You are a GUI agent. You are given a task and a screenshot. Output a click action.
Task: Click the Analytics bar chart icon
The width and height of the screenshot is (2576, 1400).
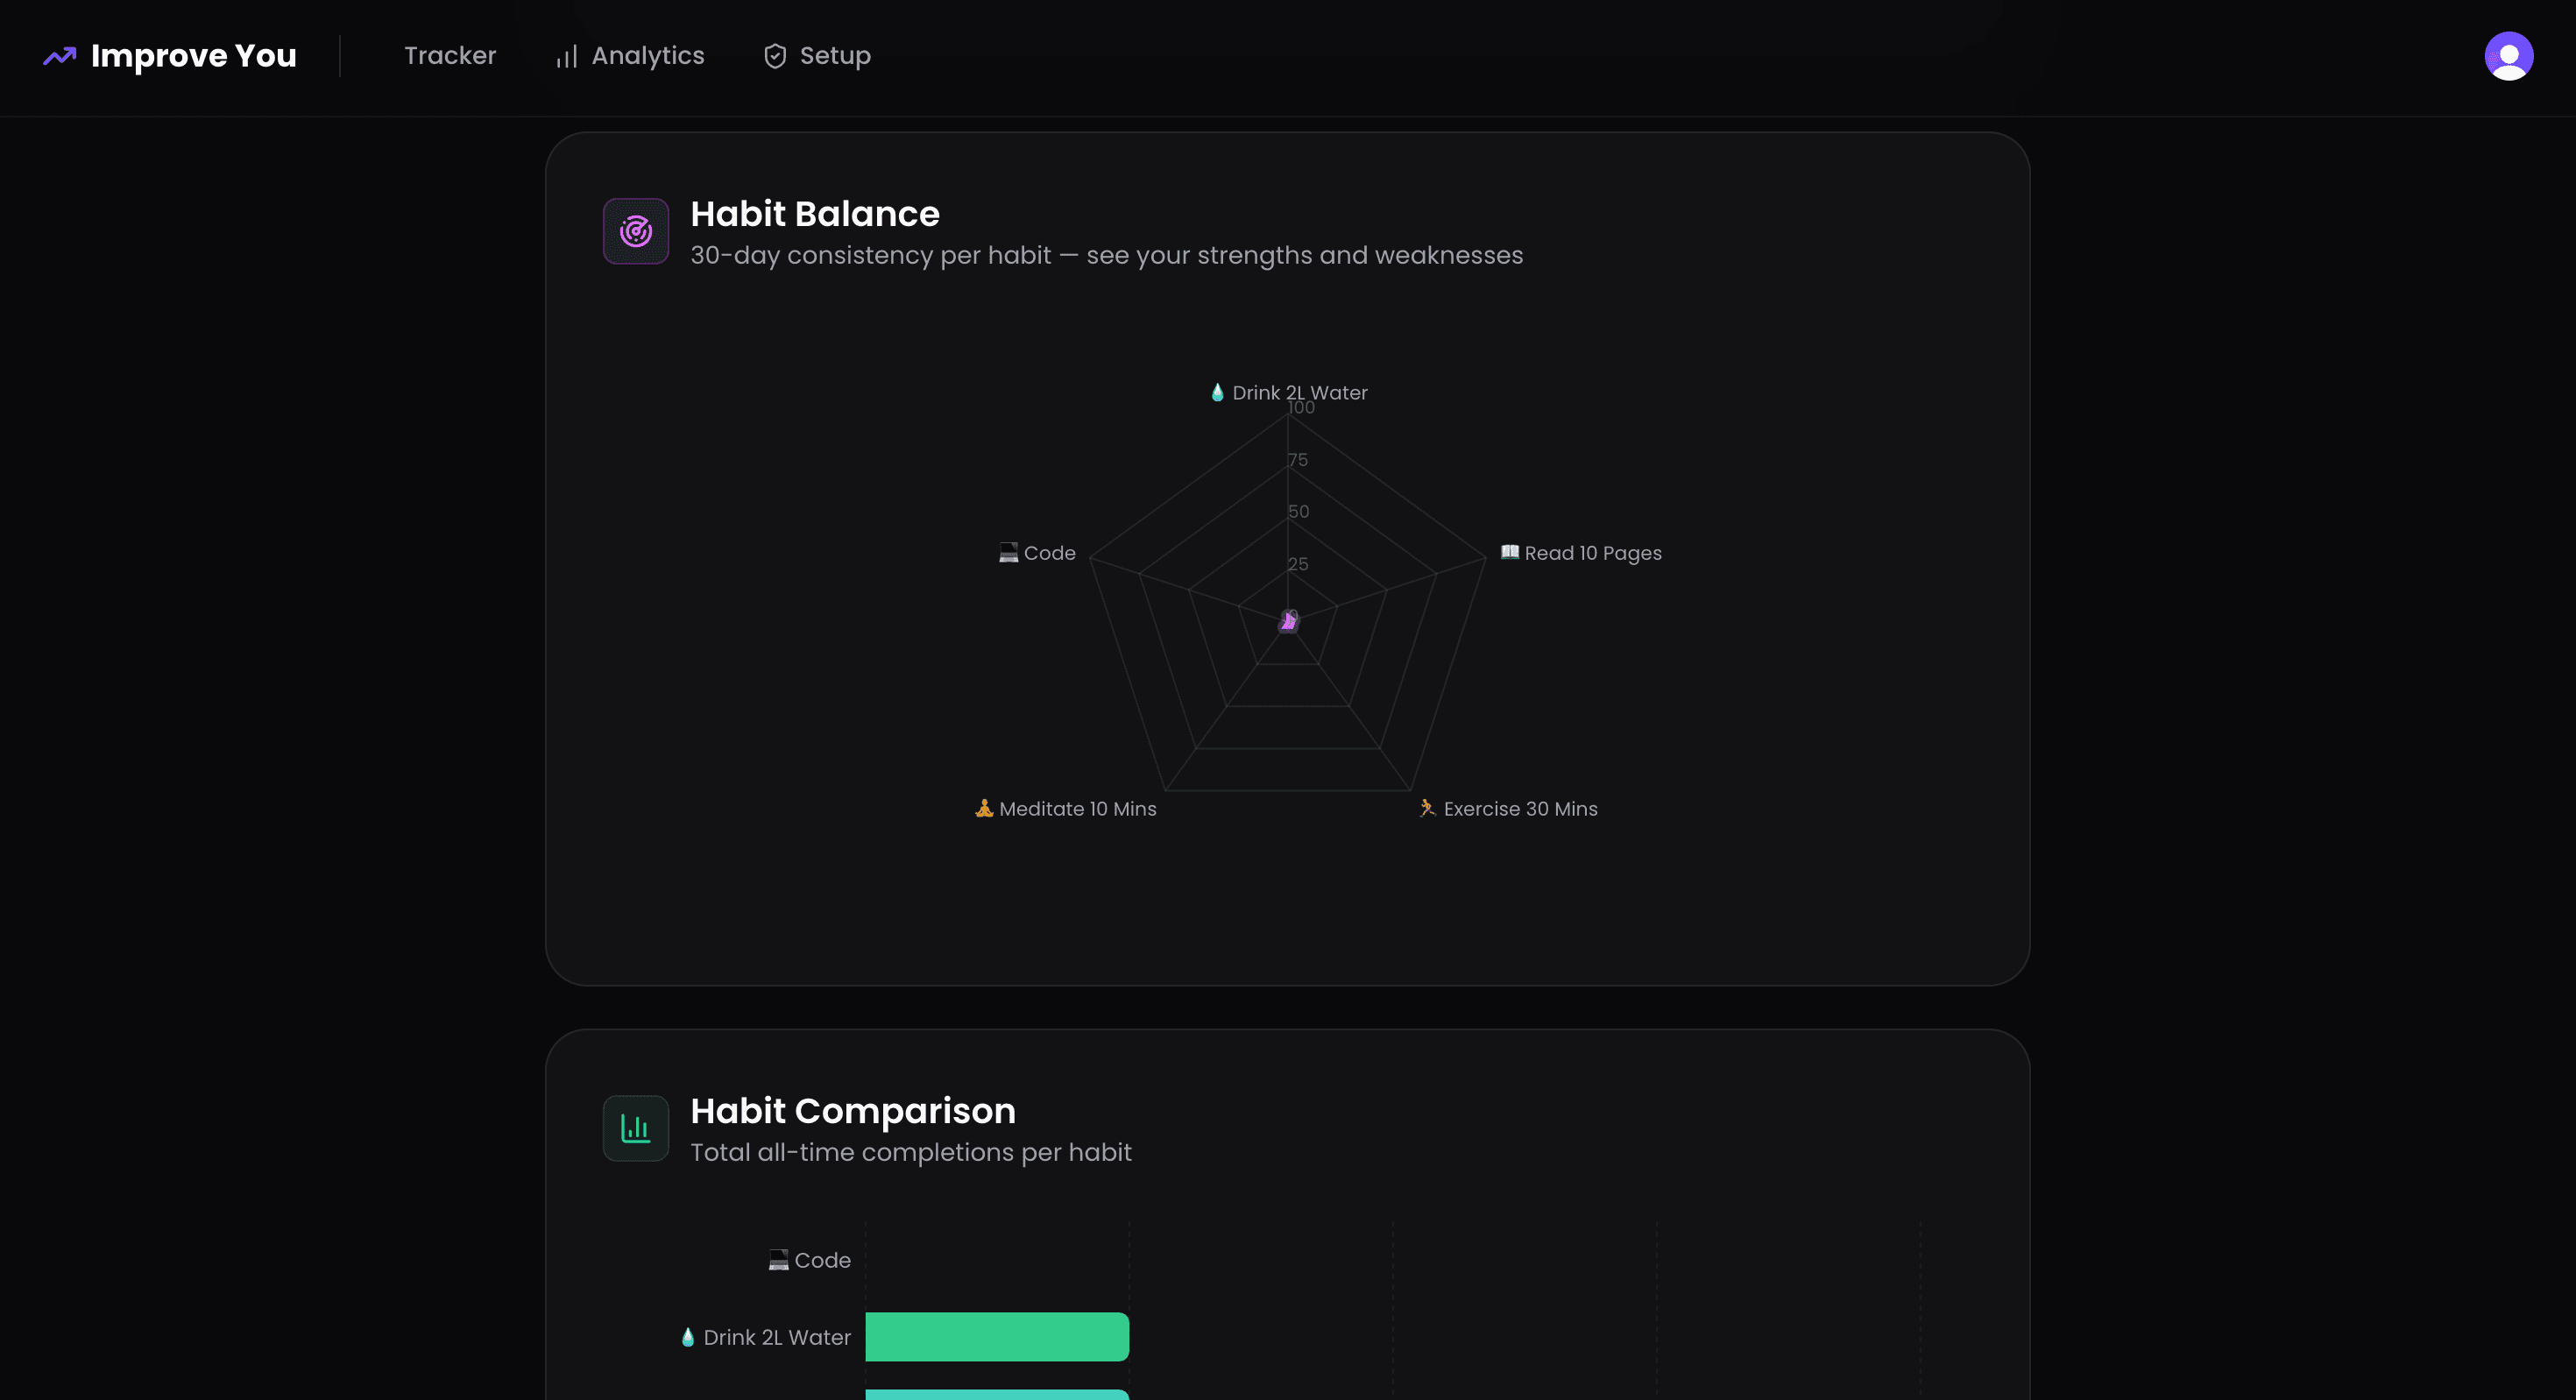tap(566, 57)
